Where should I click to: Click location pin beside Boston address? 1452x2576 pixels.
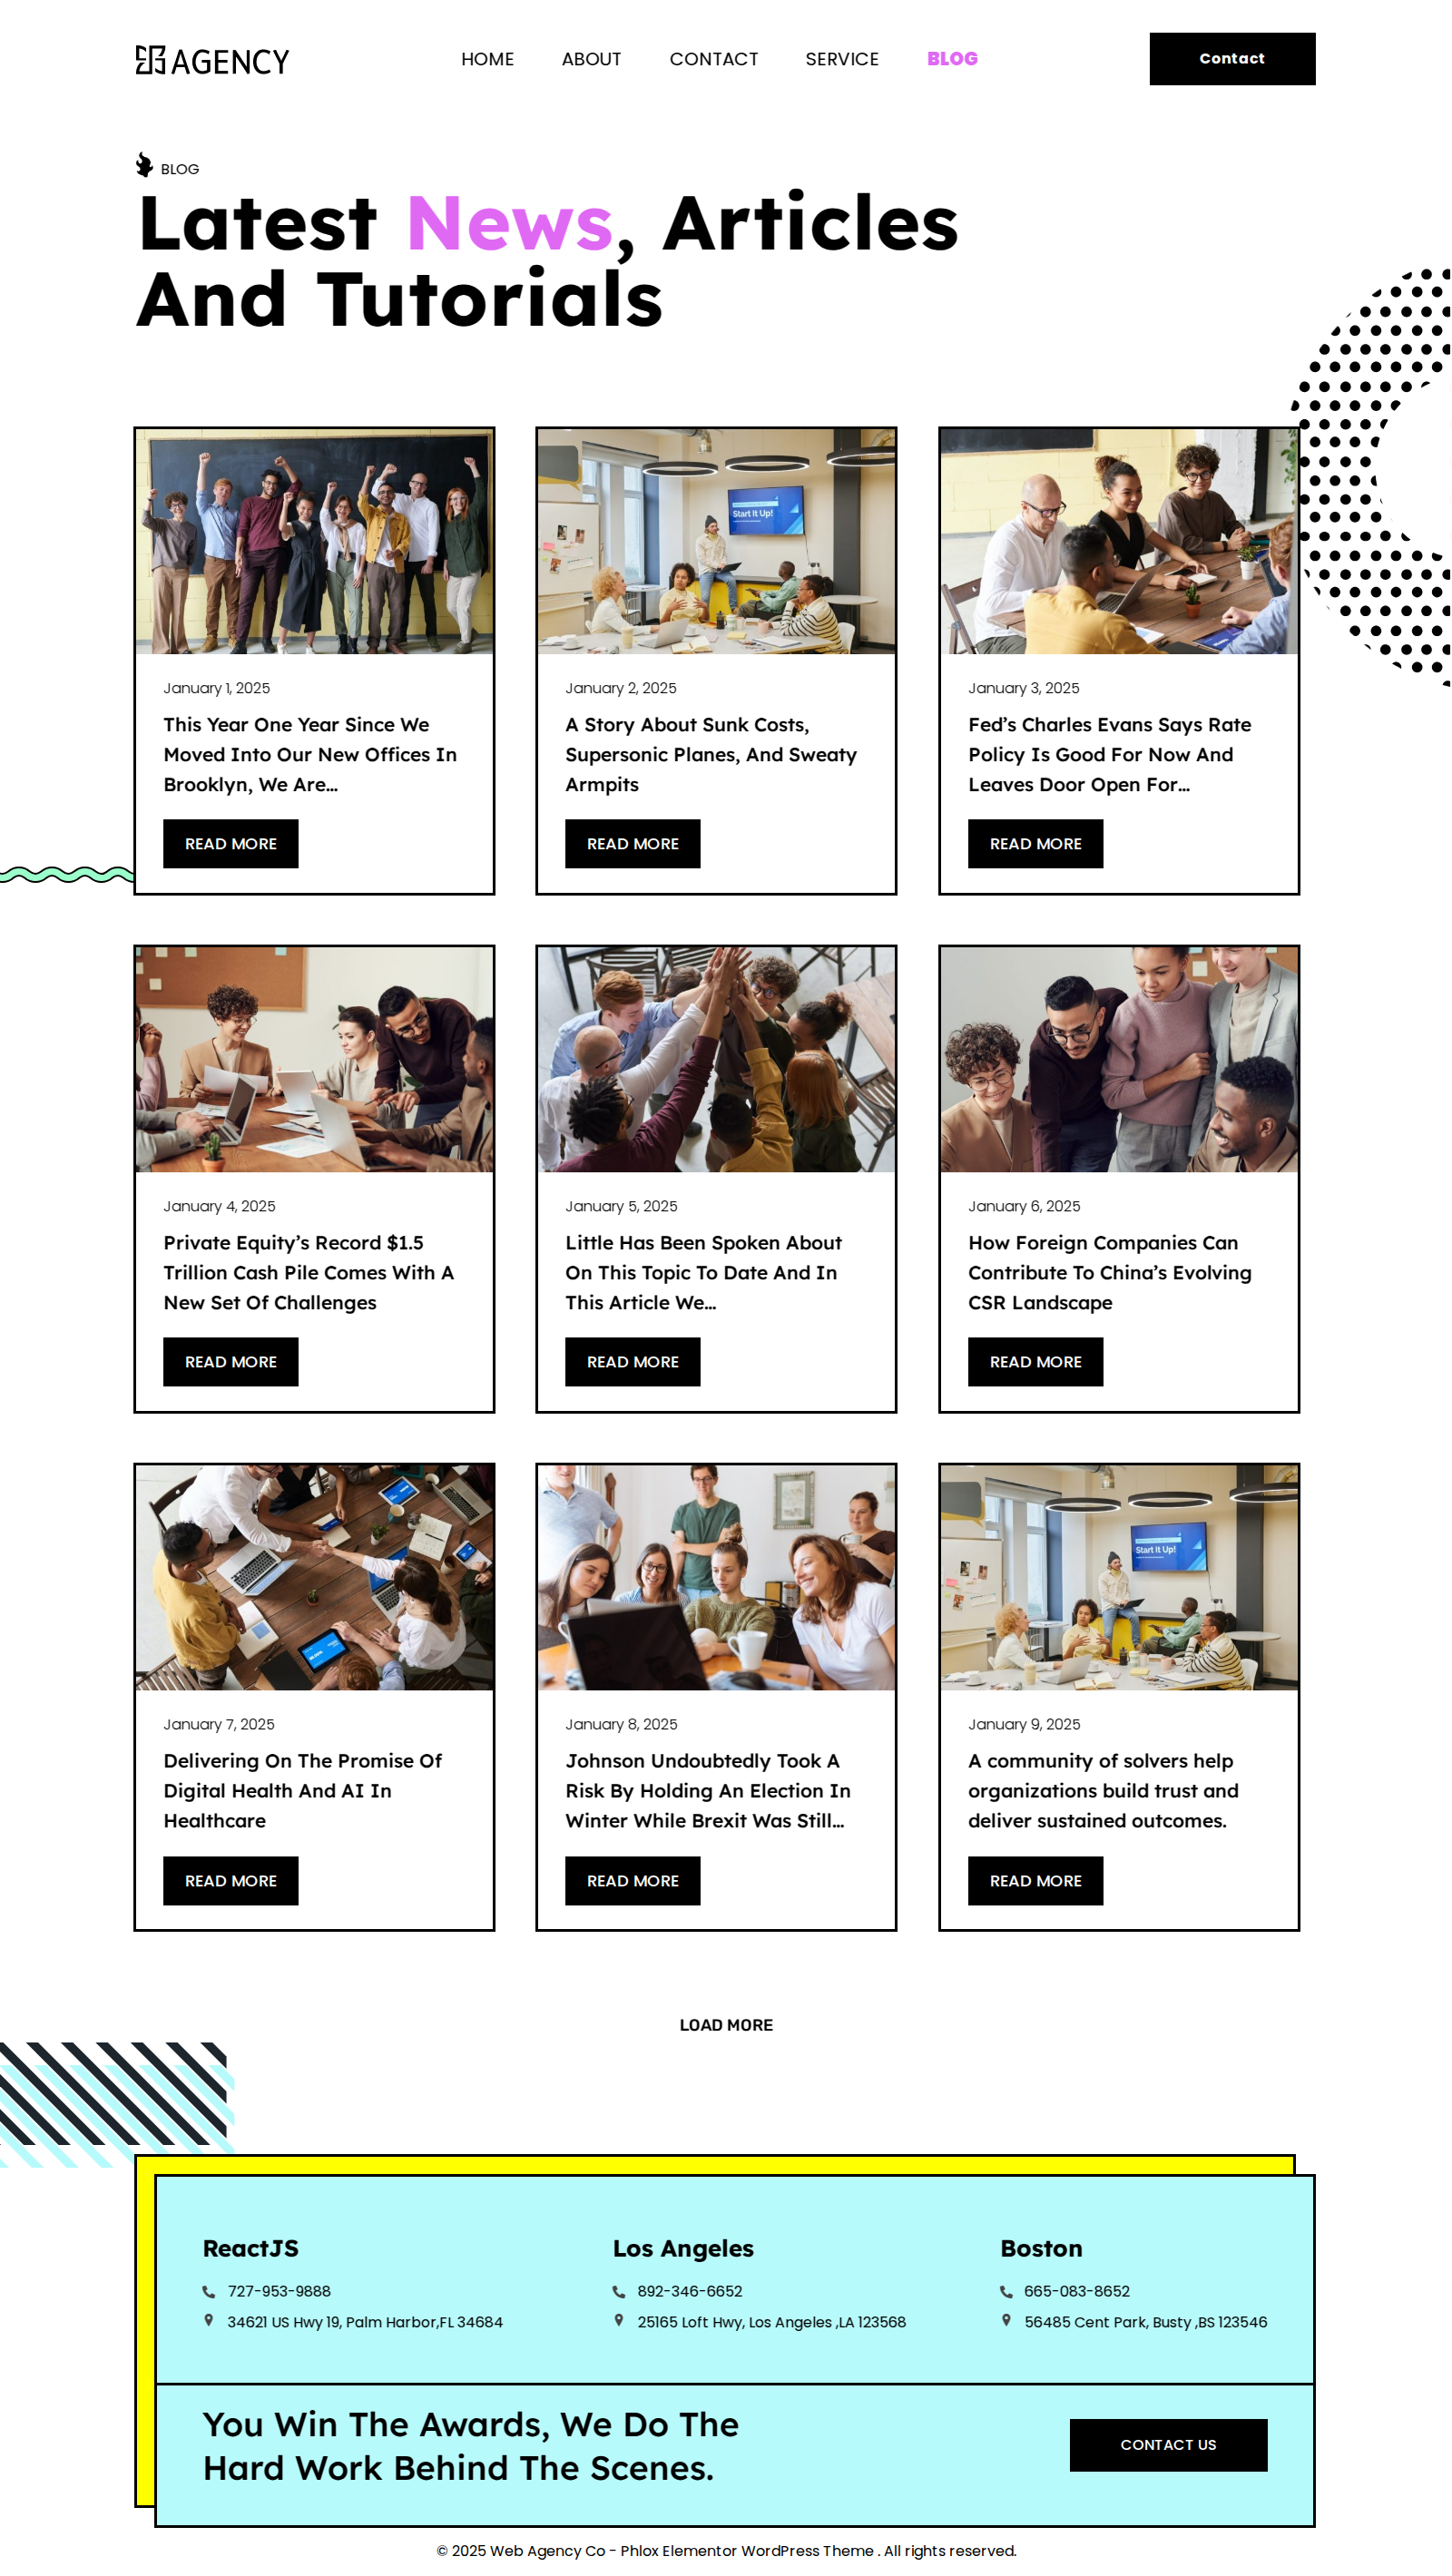[1006, 2320]
